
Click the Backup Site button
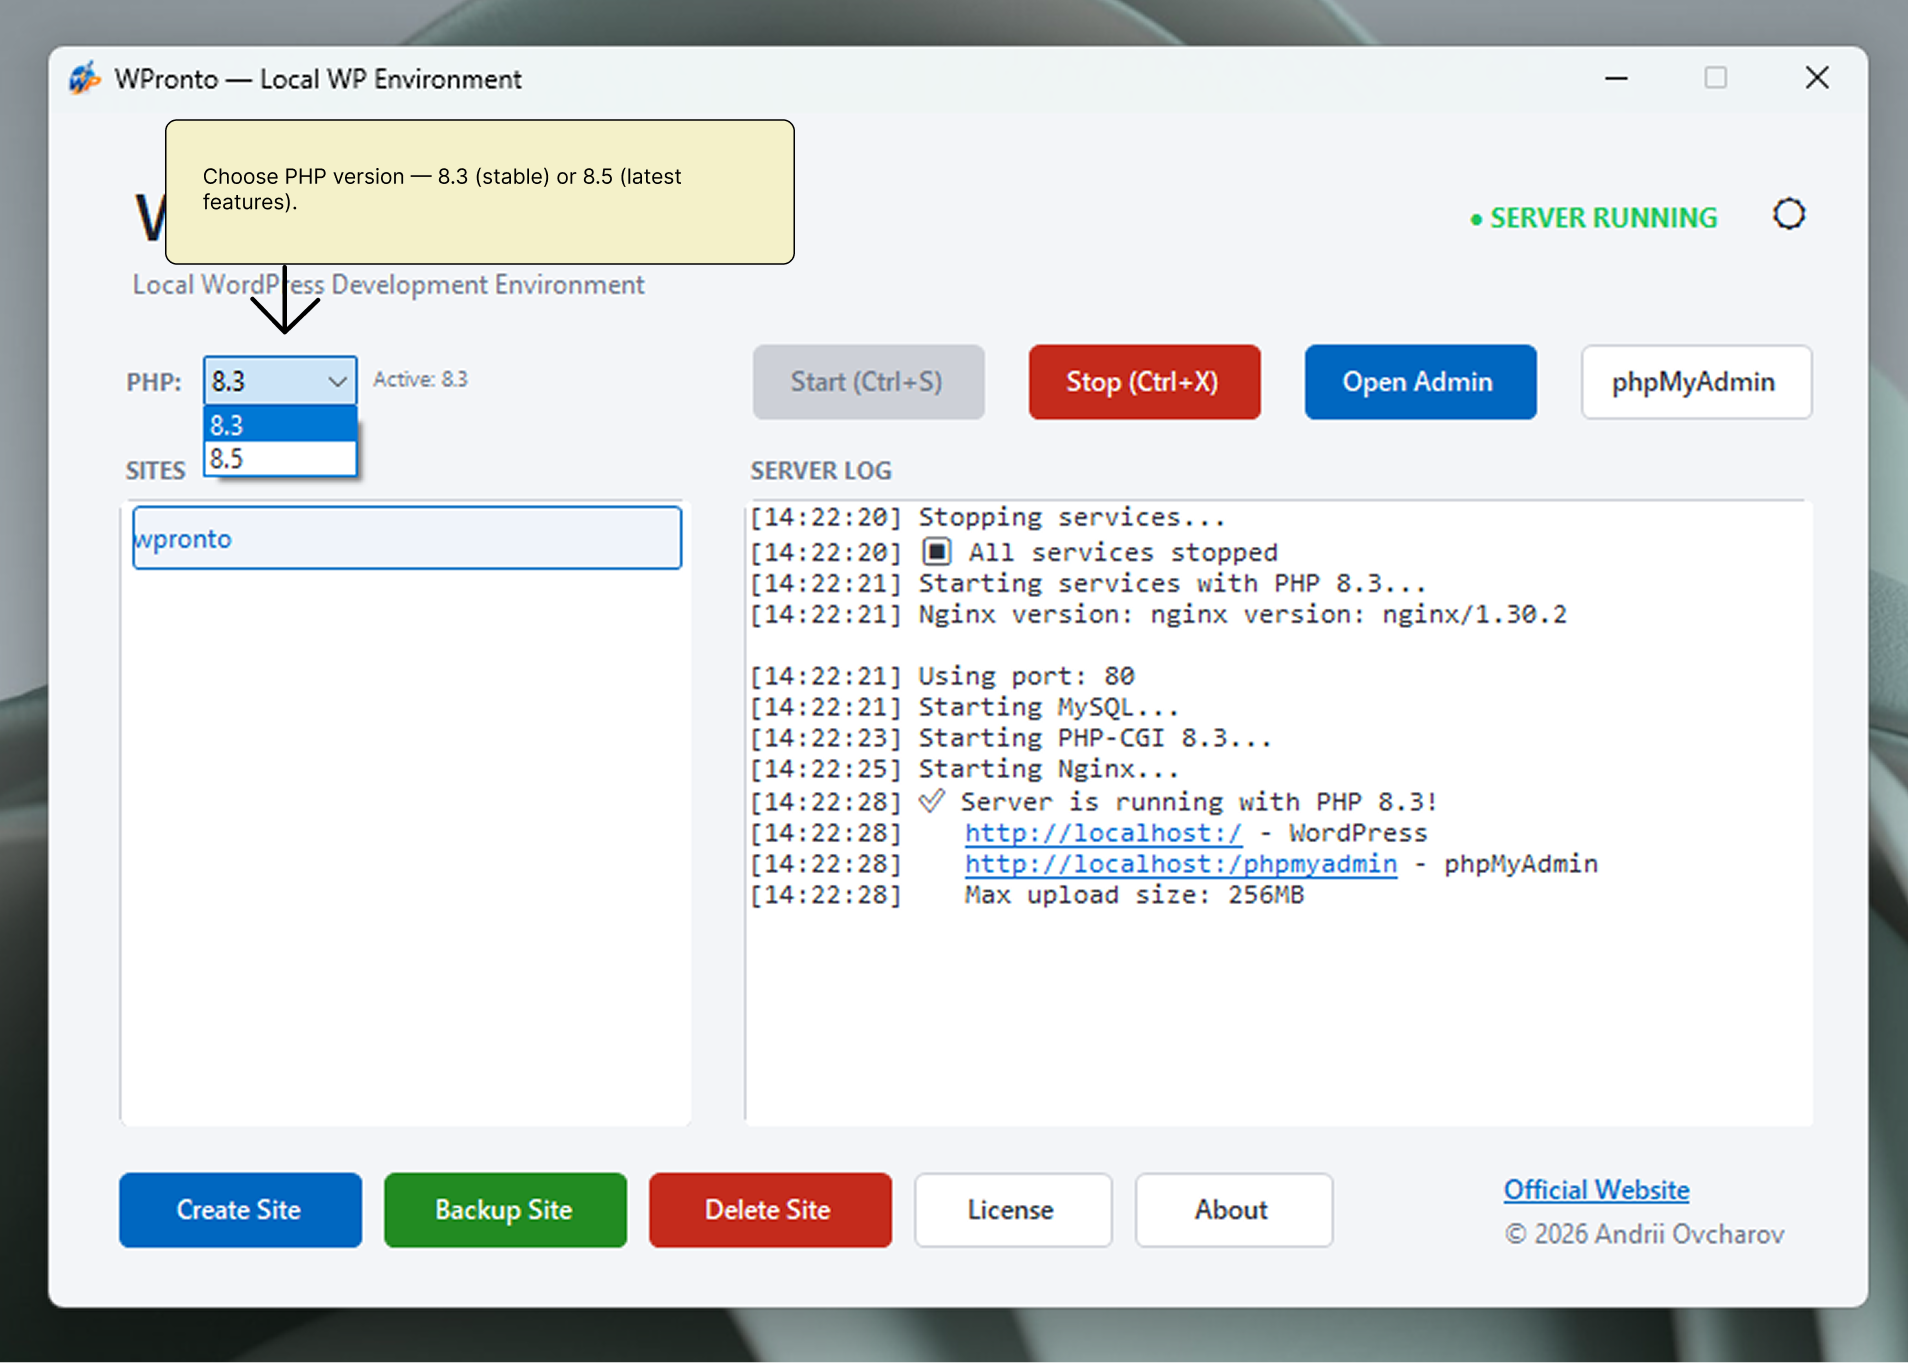505,1210
